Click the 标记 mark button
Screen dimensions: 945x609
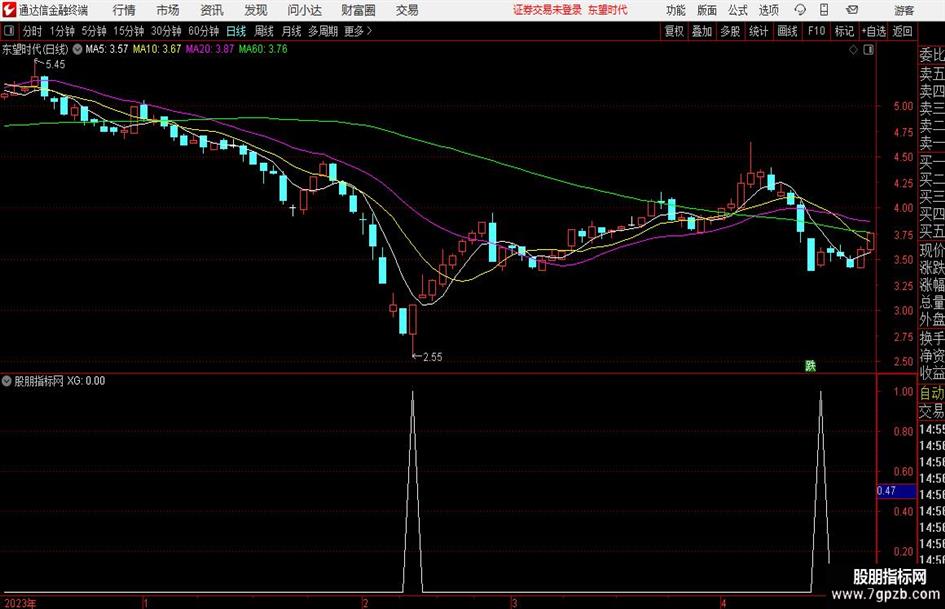844,31
